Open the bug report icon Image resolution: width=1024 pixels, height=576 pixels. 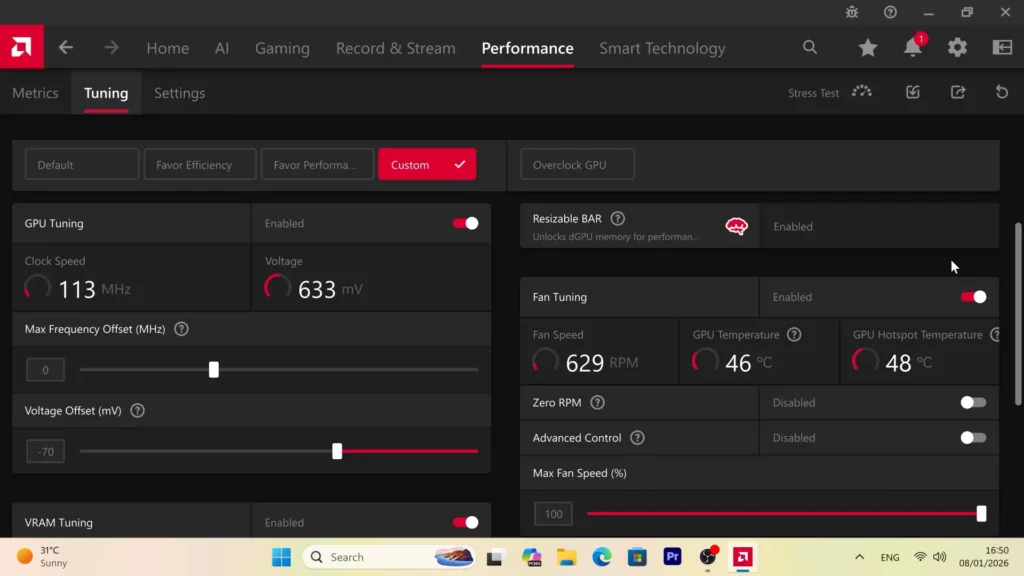pyautogui.click(x=852, y=12)
